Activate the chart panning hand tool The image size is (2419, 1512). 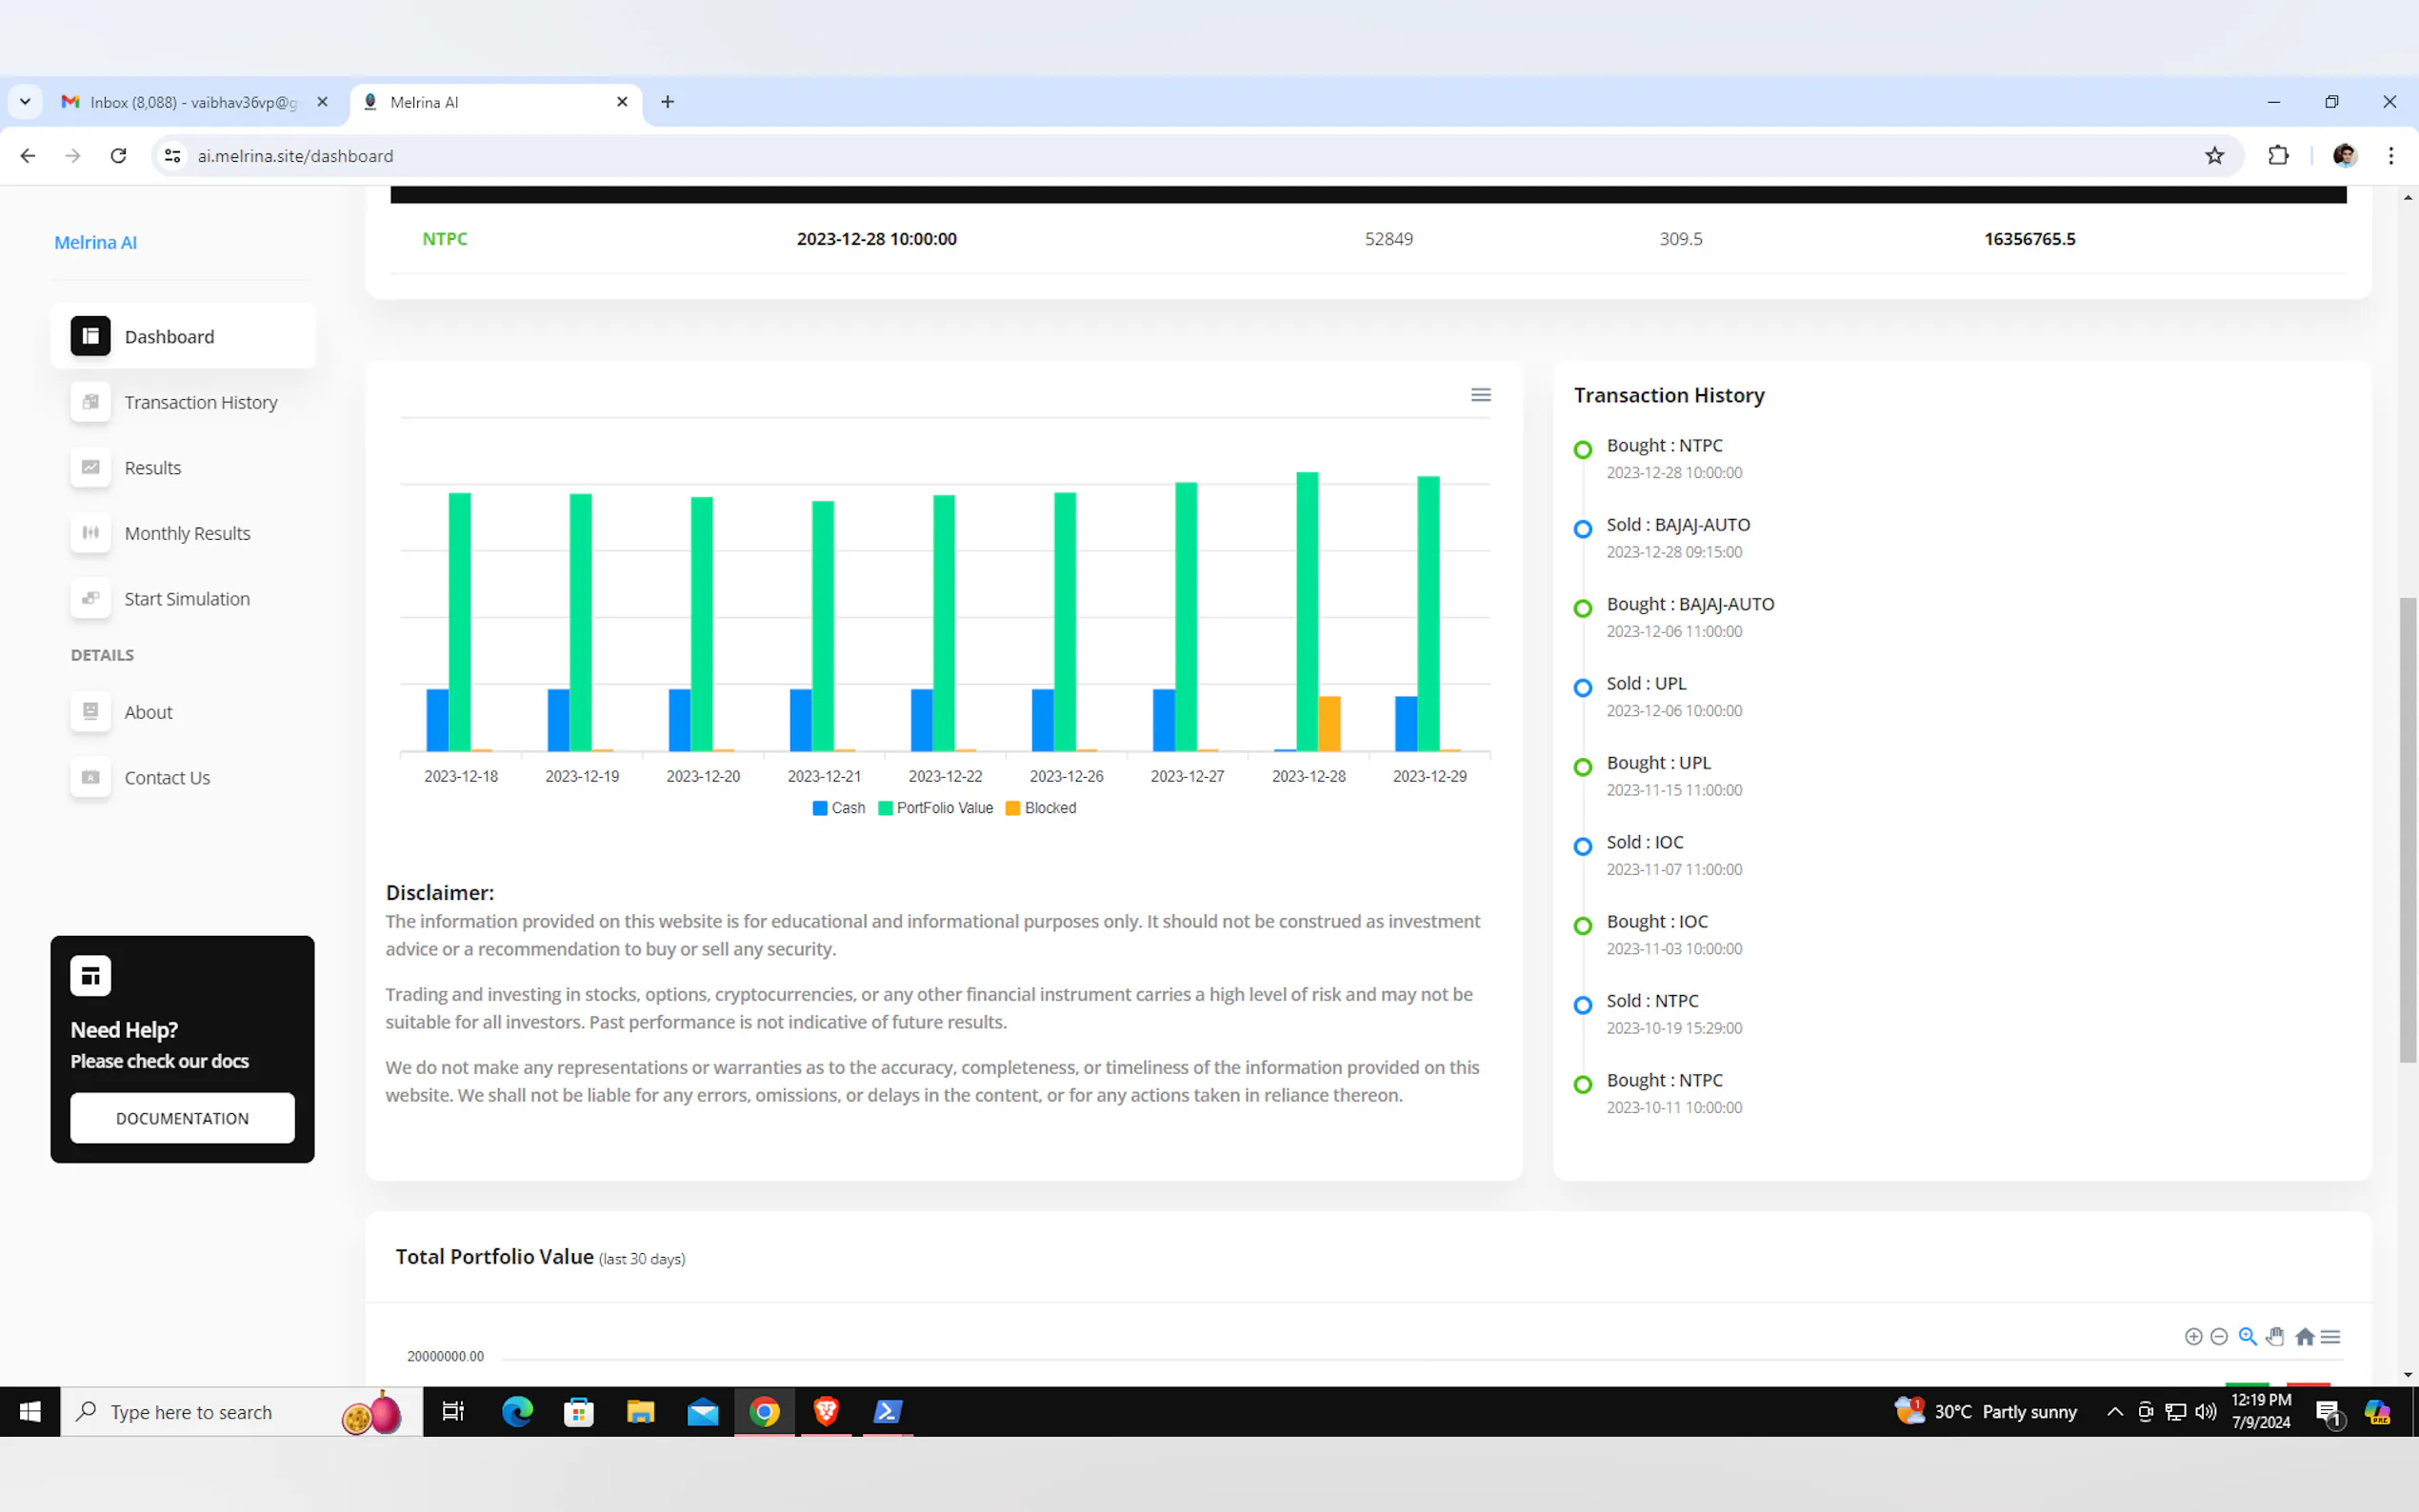2275,1337
